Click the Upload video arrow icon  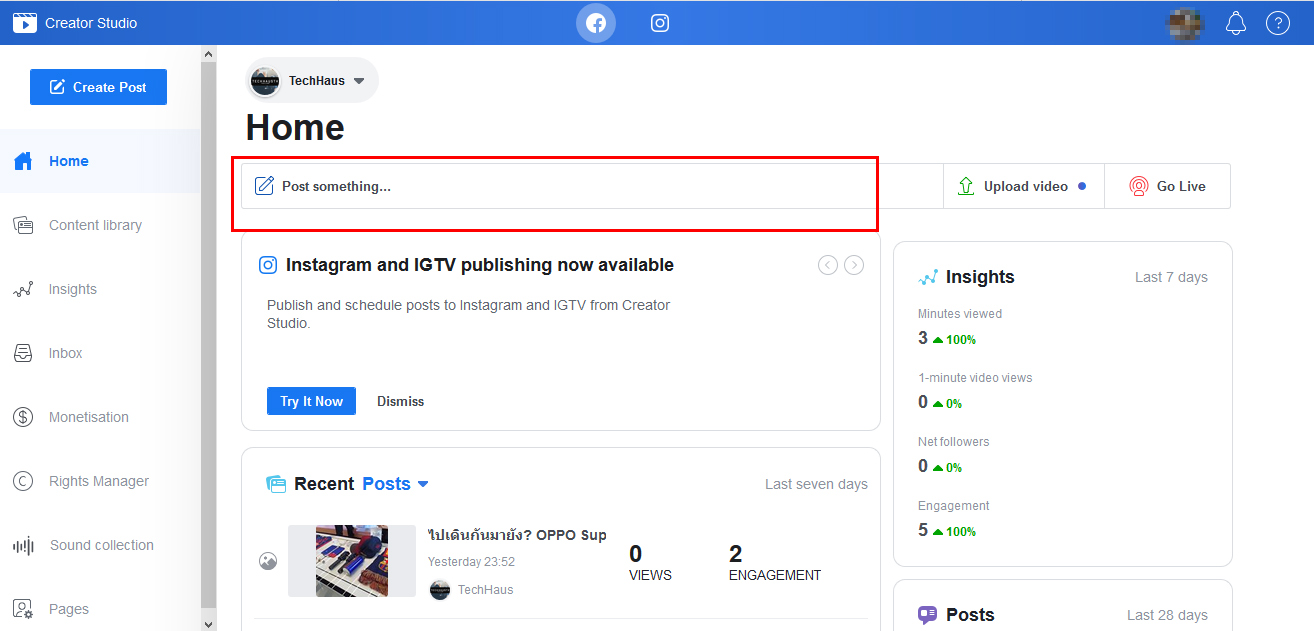coord(966,186)
